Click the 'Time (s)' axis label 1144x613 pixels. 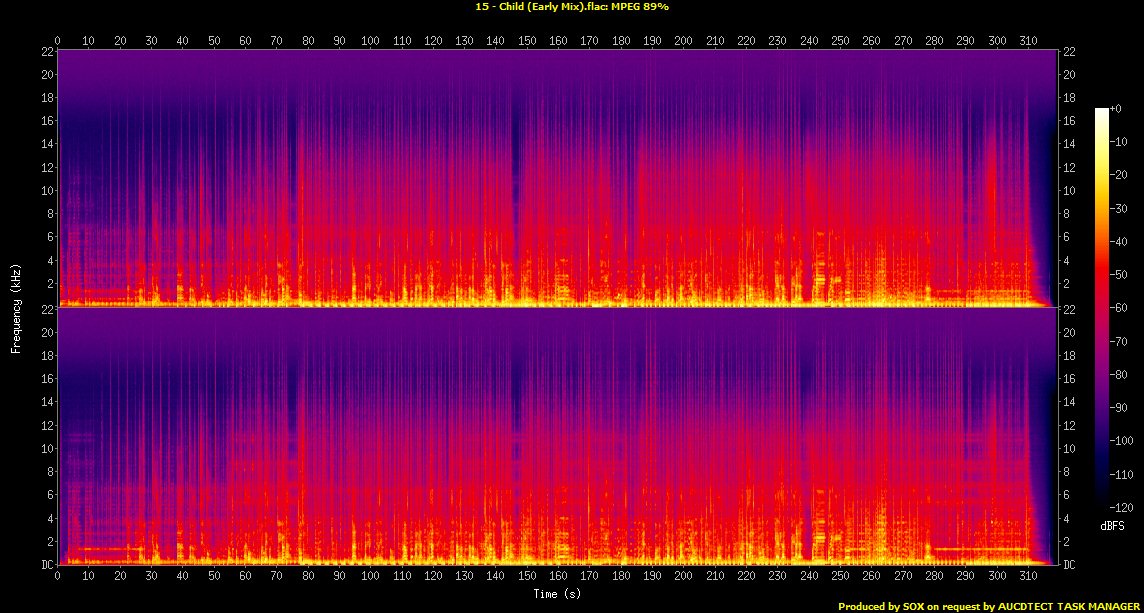557,595
